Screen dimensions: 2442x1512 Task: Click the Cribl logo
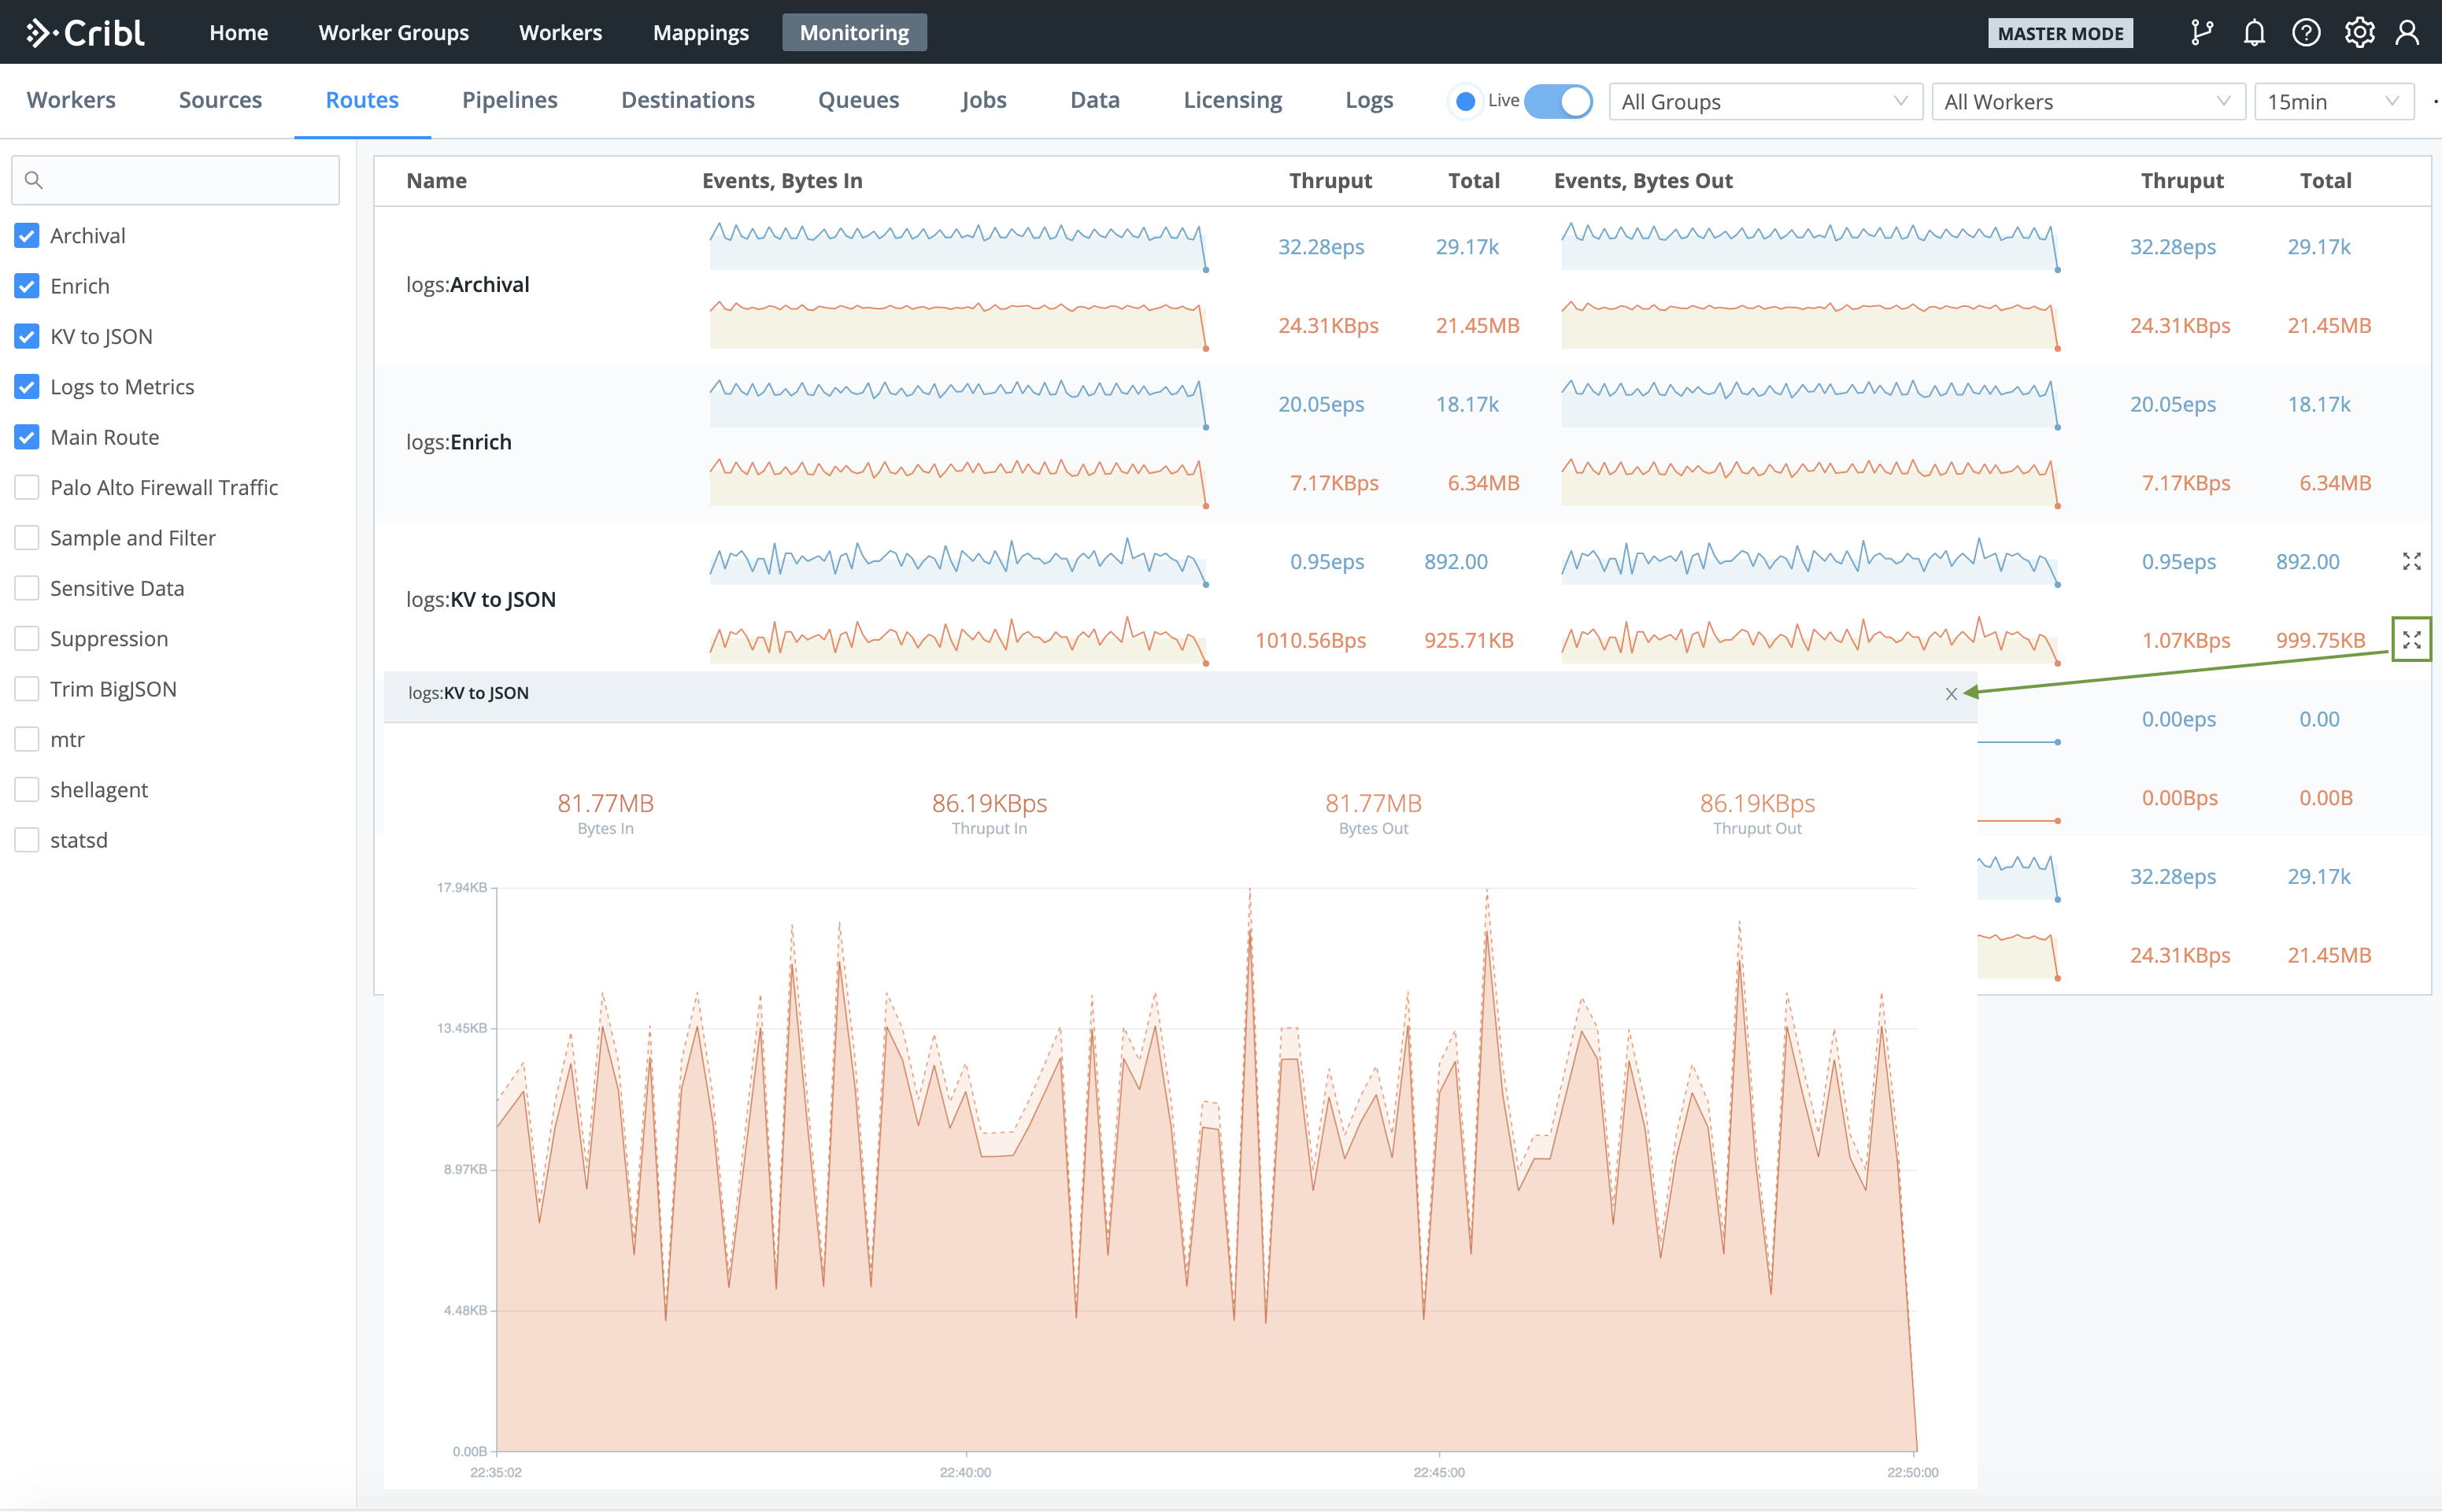click(x=85, y=33)
